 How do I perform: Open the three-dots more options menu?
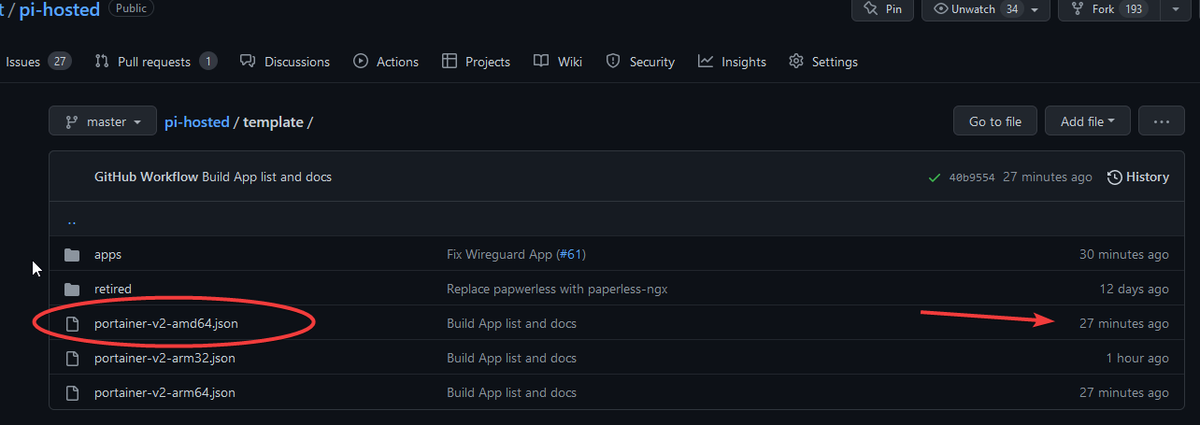pos(1161,122)
